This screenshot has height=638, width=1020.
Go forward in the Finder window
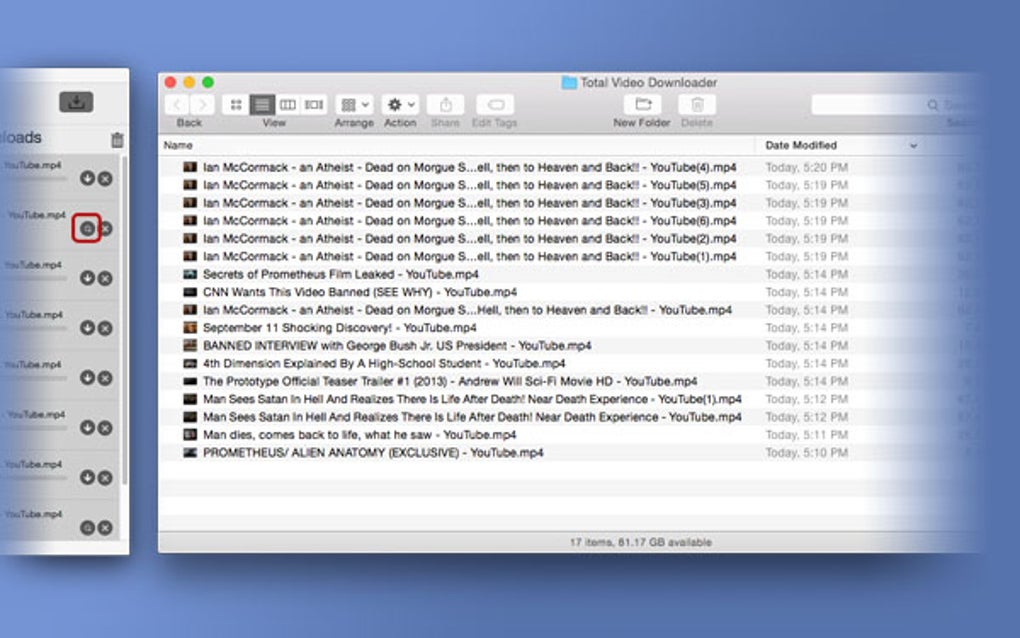pyautogui.click(x=202, y=105)
